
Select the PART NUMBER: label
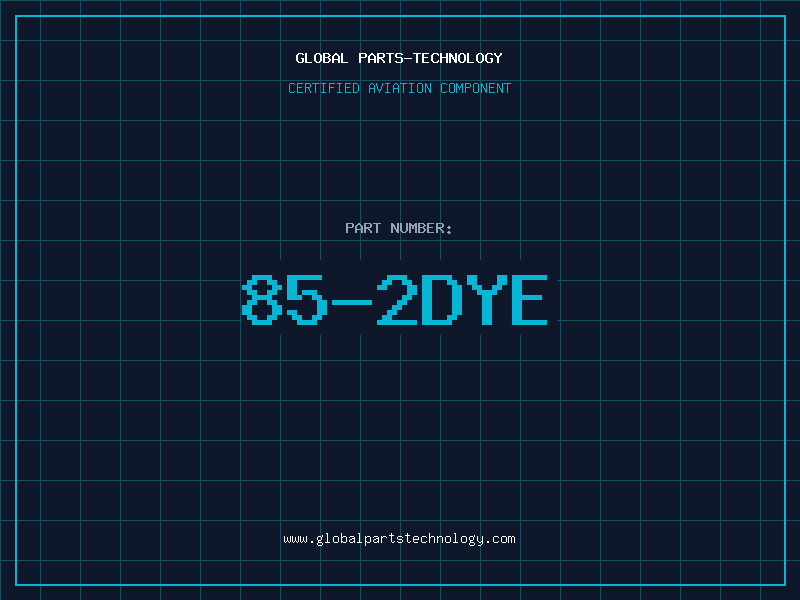pyautogui.click(x=399, y=229)
